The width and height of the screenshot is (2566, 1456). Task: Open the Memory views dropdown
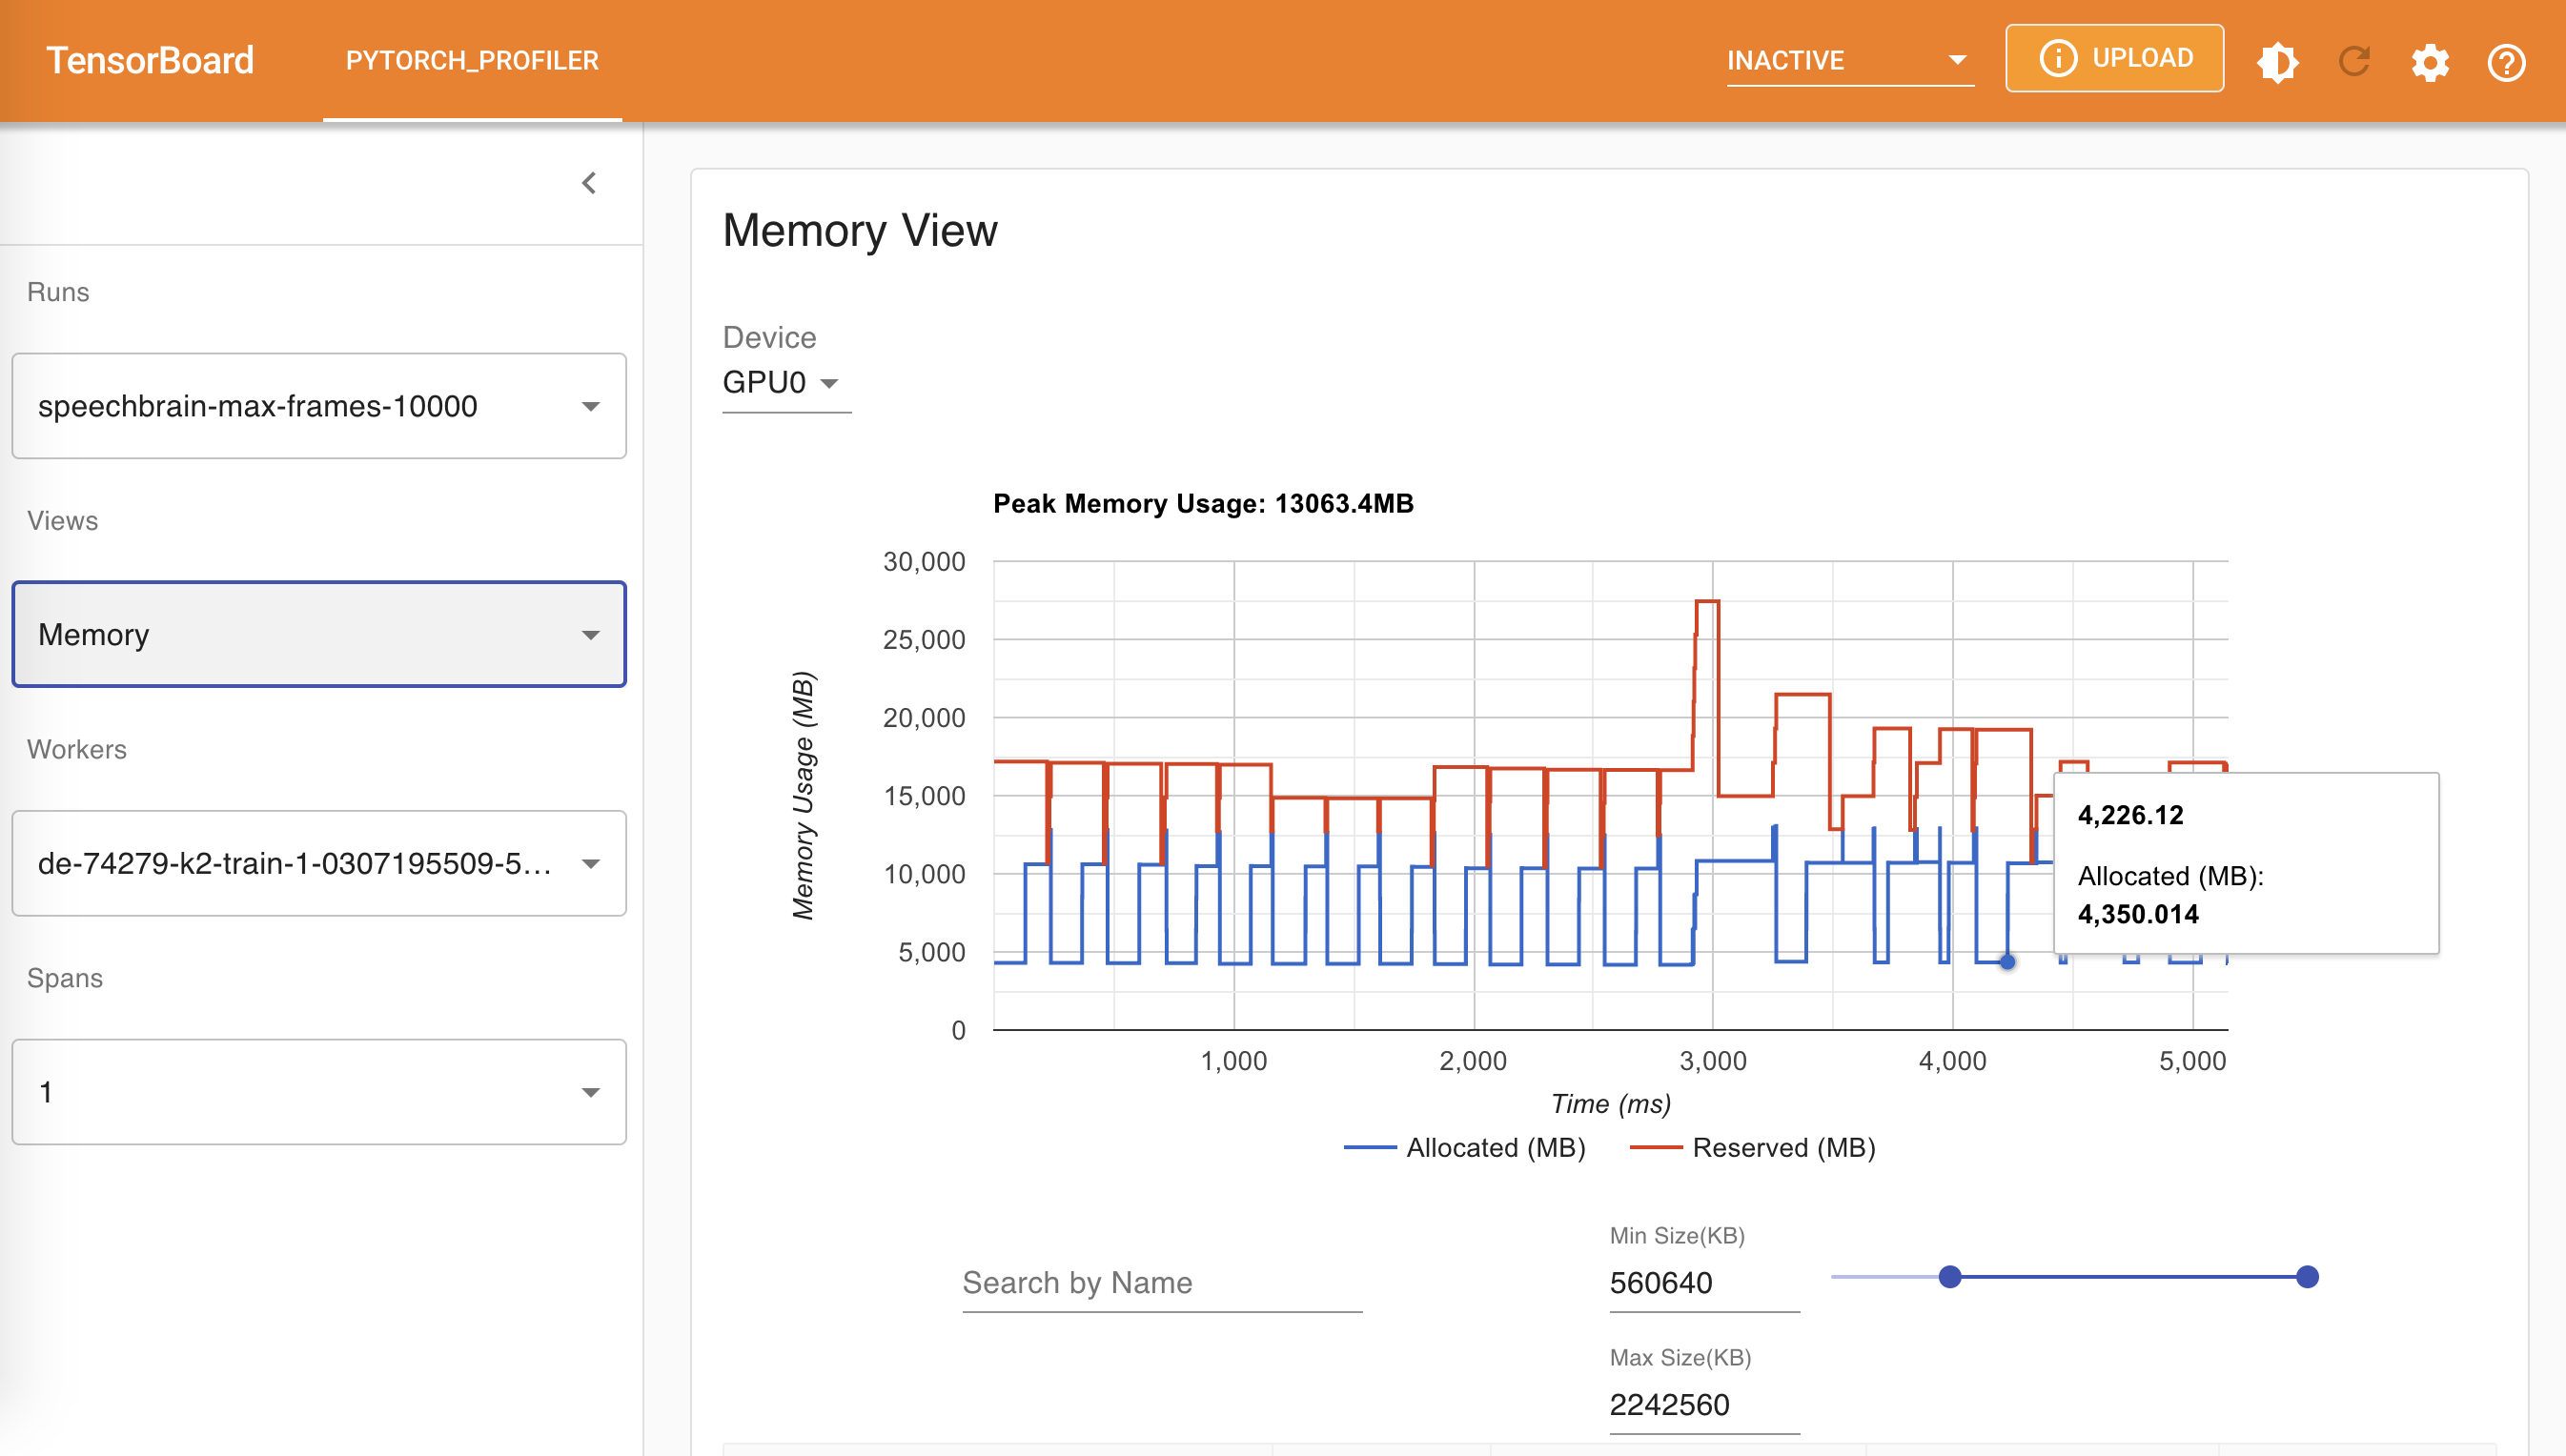pos(319,634)
